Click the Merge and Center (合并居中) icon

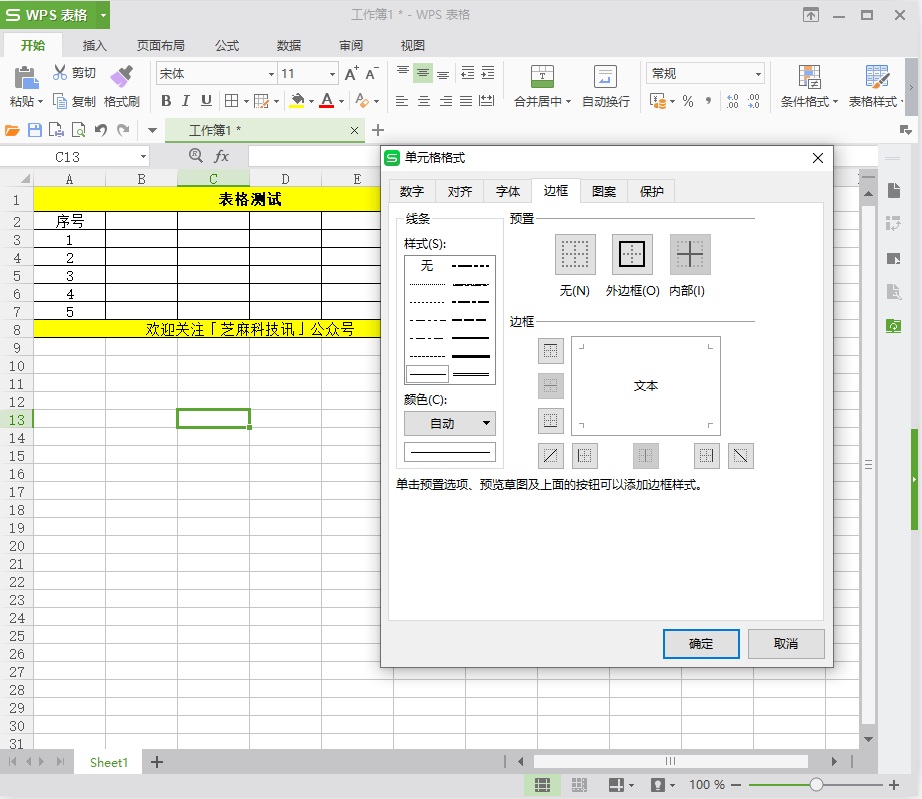pos(542,76)
